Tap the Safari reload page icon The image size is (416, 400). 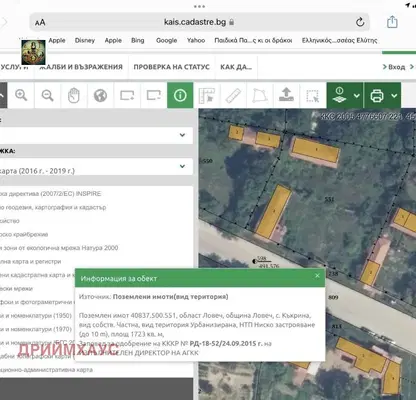coord(360,22)
